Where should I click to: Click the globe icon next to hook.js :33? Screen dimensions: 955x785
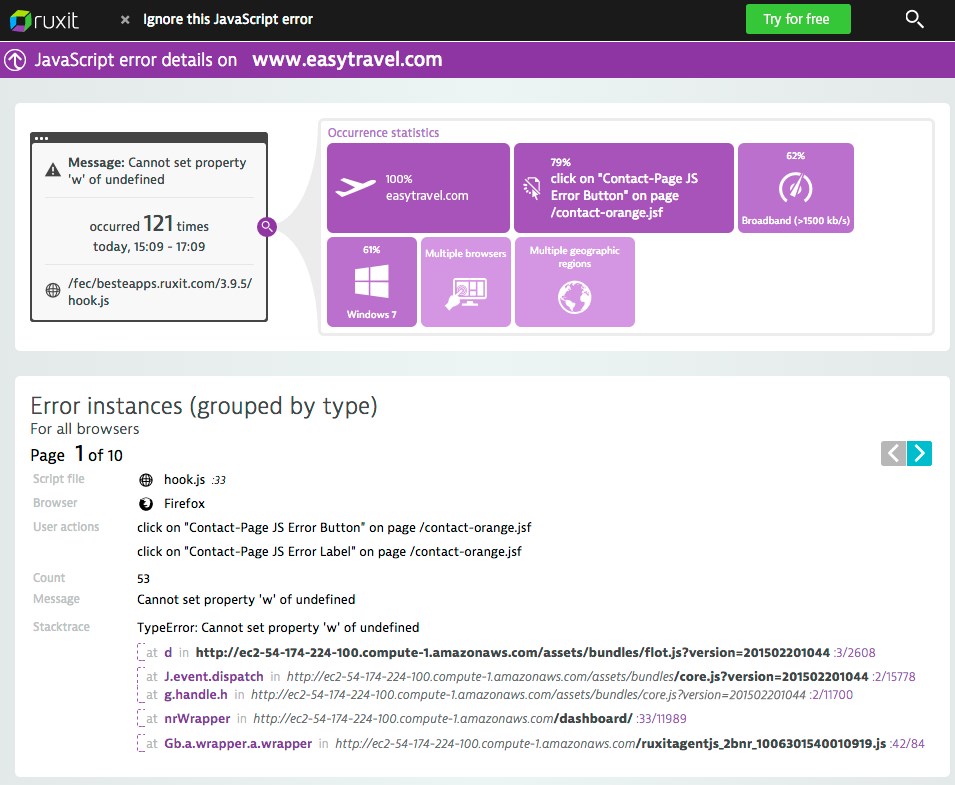(x=146, y=480)
